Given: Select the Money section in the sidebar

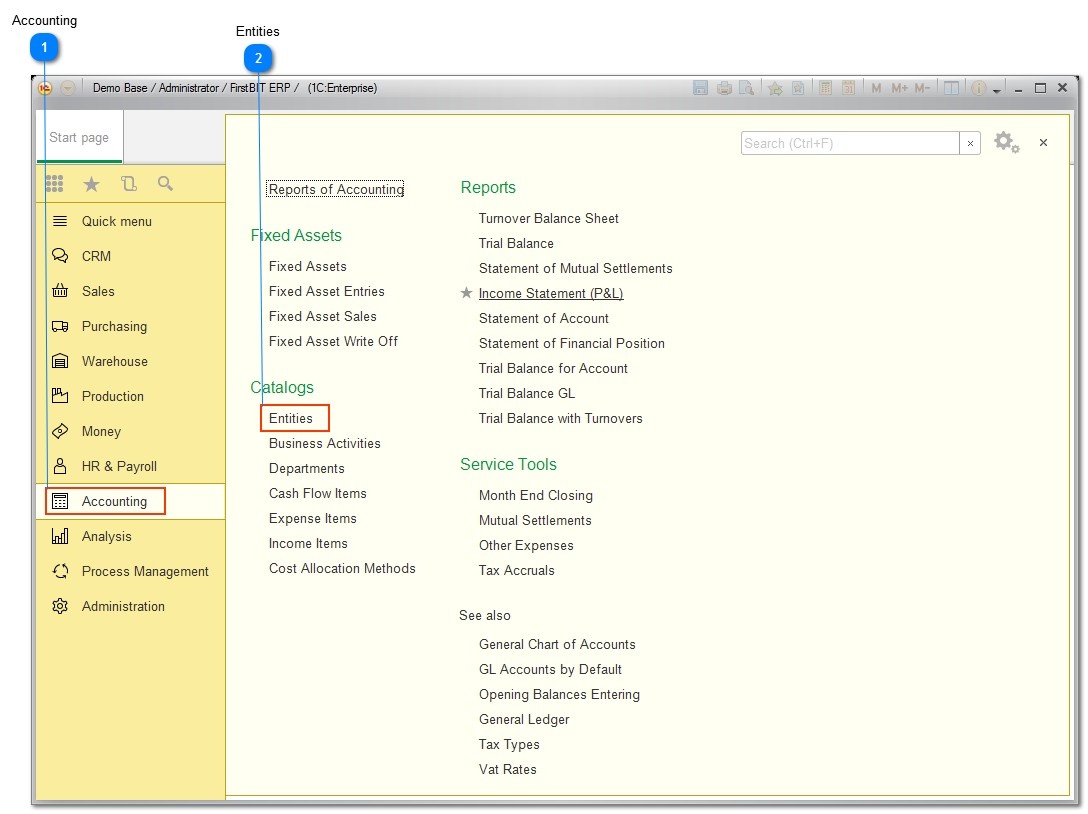Looking at the screenshot, I should pyautogui.click(x=99, y=431).
